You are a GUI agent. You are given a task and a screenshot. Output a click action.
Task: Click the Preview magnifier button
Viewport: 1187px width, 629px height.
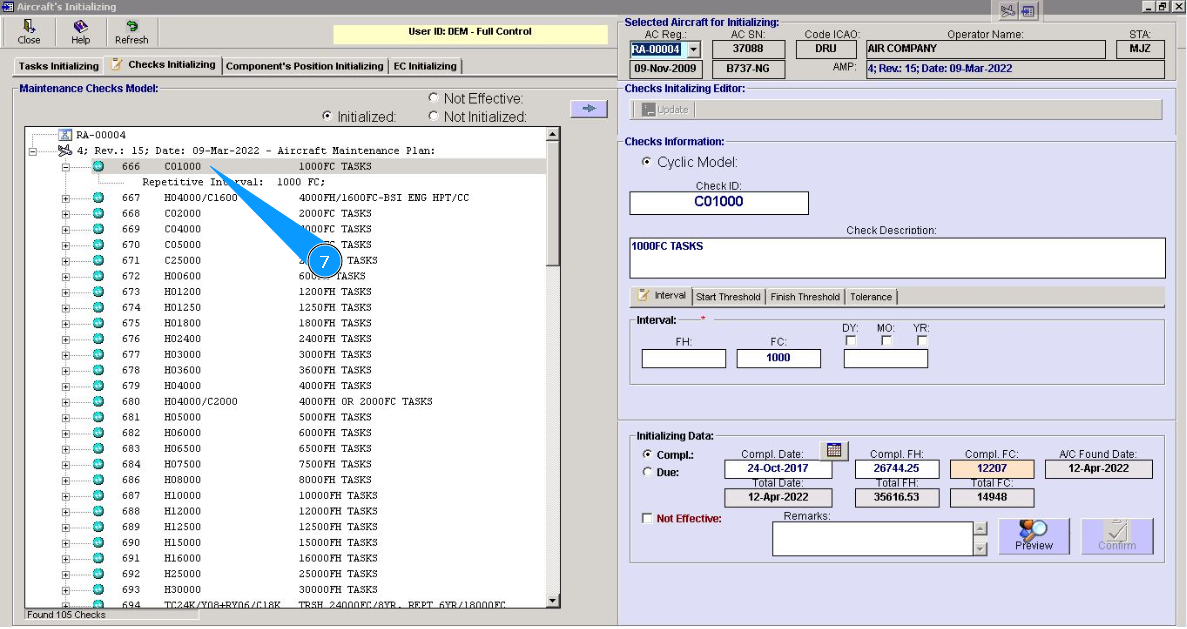pyautogui.click(x=1033, y=535)
